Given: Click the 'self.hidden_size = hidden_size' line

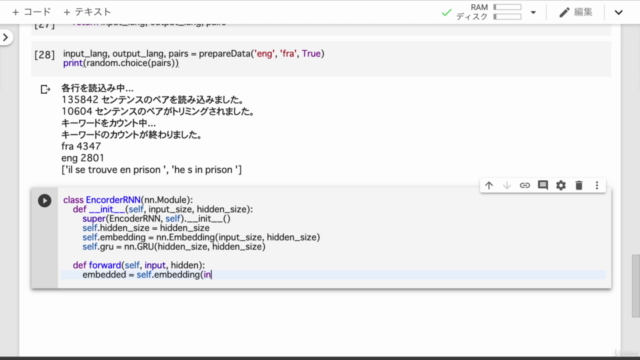Looking at the screenshot, I should (x=146, y=228).
